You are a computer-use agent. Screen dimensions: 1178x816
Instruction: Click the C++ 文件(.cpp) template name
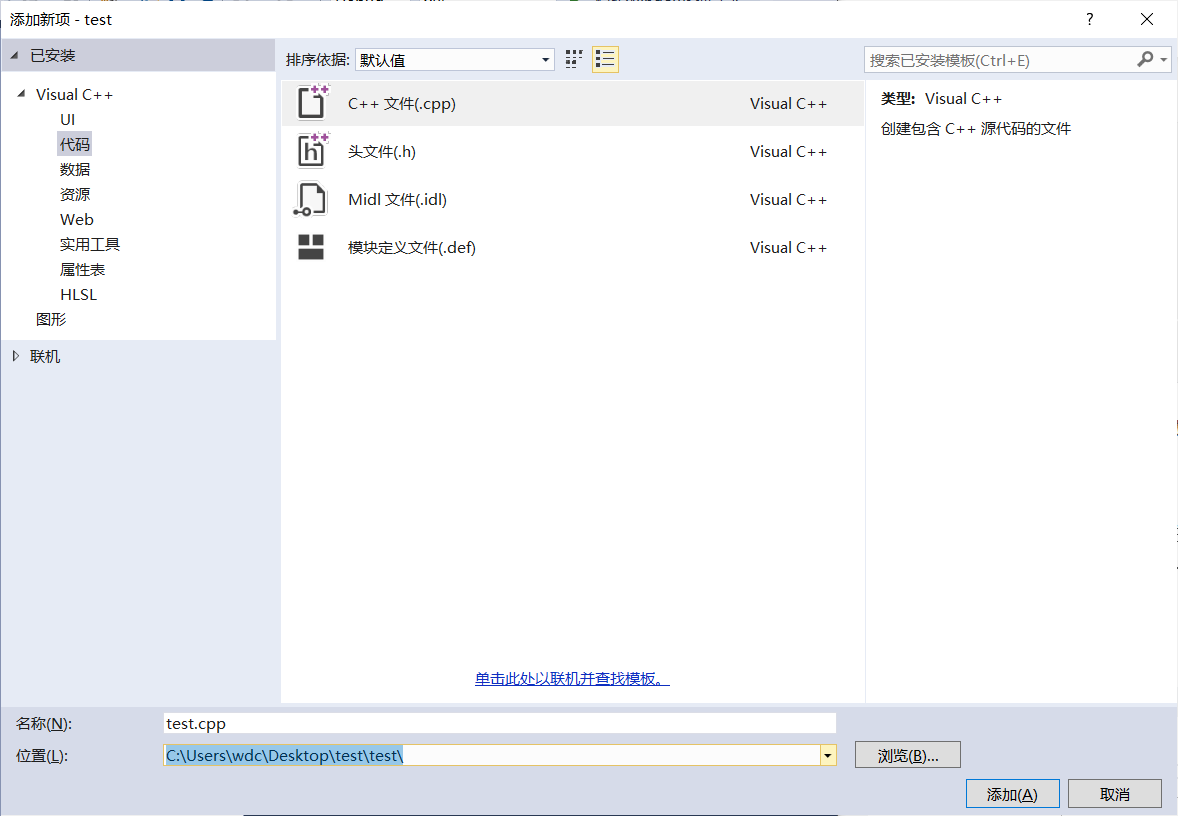(x=402, y=103)
